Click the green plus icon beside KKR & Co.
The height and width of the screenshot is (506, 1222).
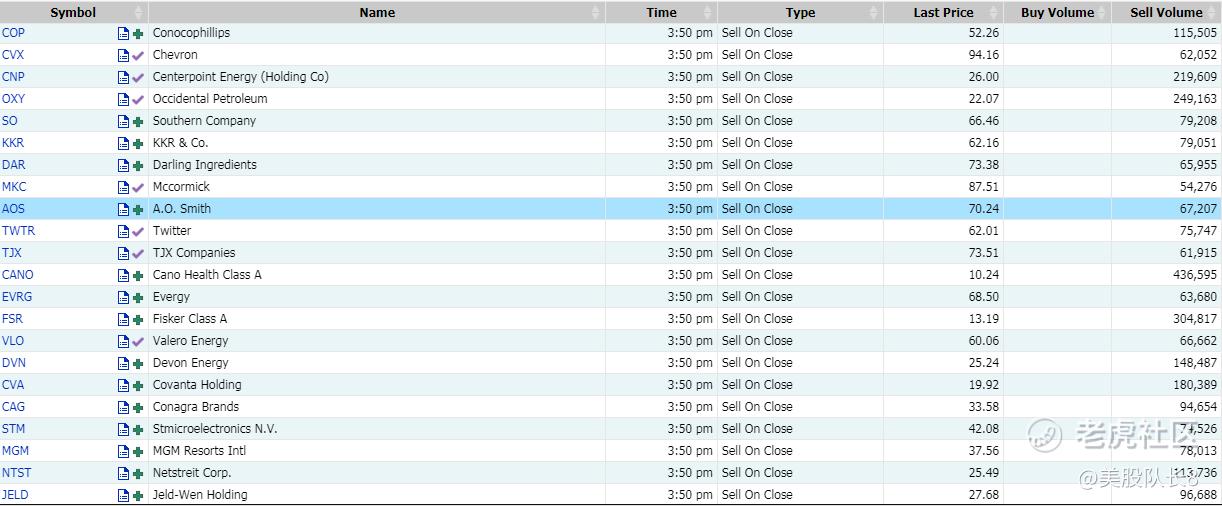(138, 144)
